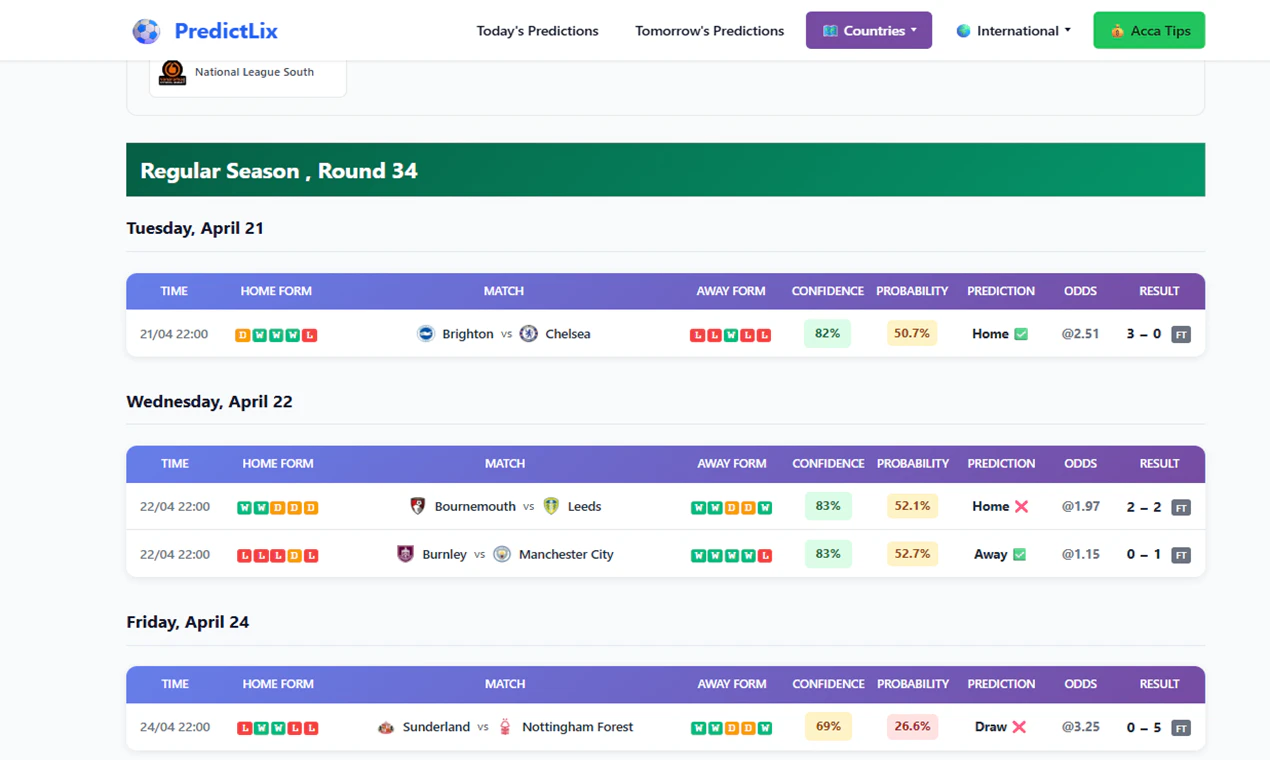Click PROBABILITY header in Tuesday table
This screenshot has width=1270, height=760.
pos(912,291)
